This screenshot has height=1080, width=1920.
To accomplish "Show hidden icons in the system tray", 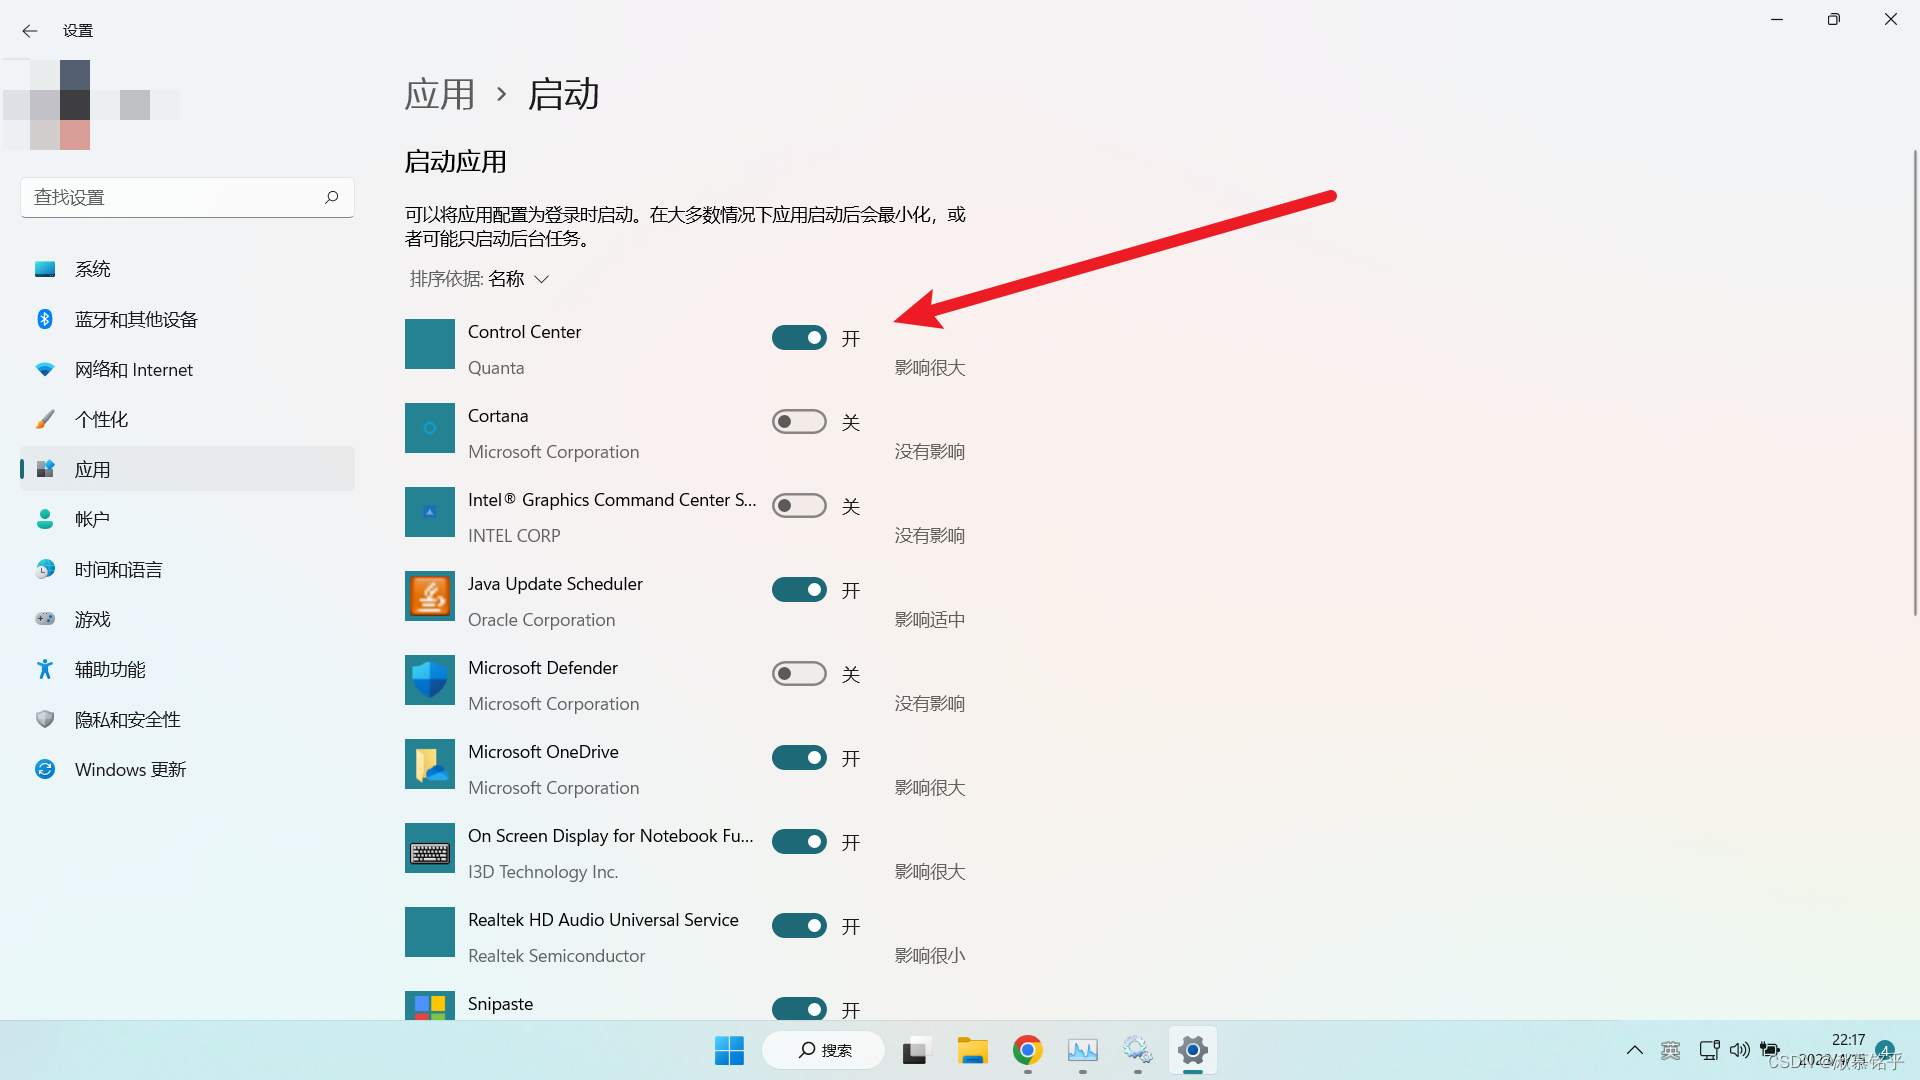I will pos(1634,1050).
